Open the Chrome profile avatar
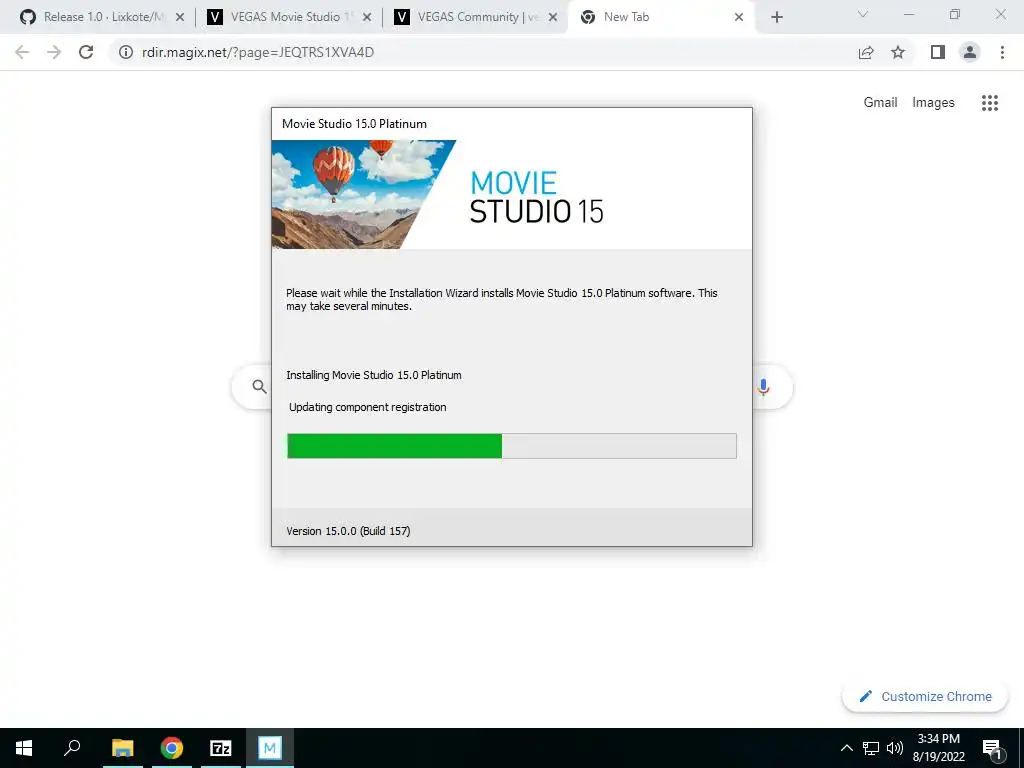Image resolution: width=1024 pixels, height=768 pixels. (x=970, y=52)
